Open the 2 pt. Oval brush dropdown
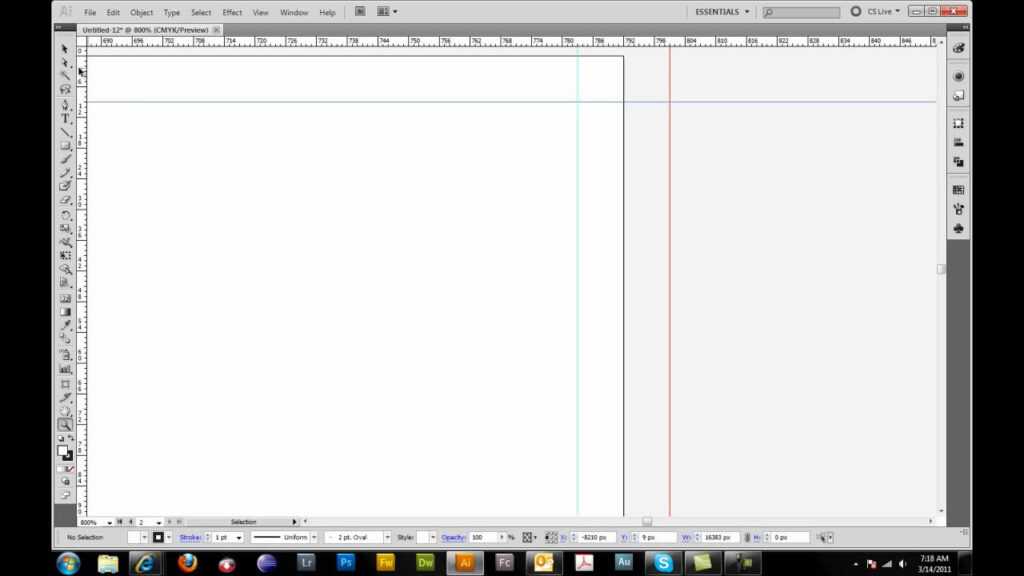This screenshot has width=1024, height=576. coord(390,537)
